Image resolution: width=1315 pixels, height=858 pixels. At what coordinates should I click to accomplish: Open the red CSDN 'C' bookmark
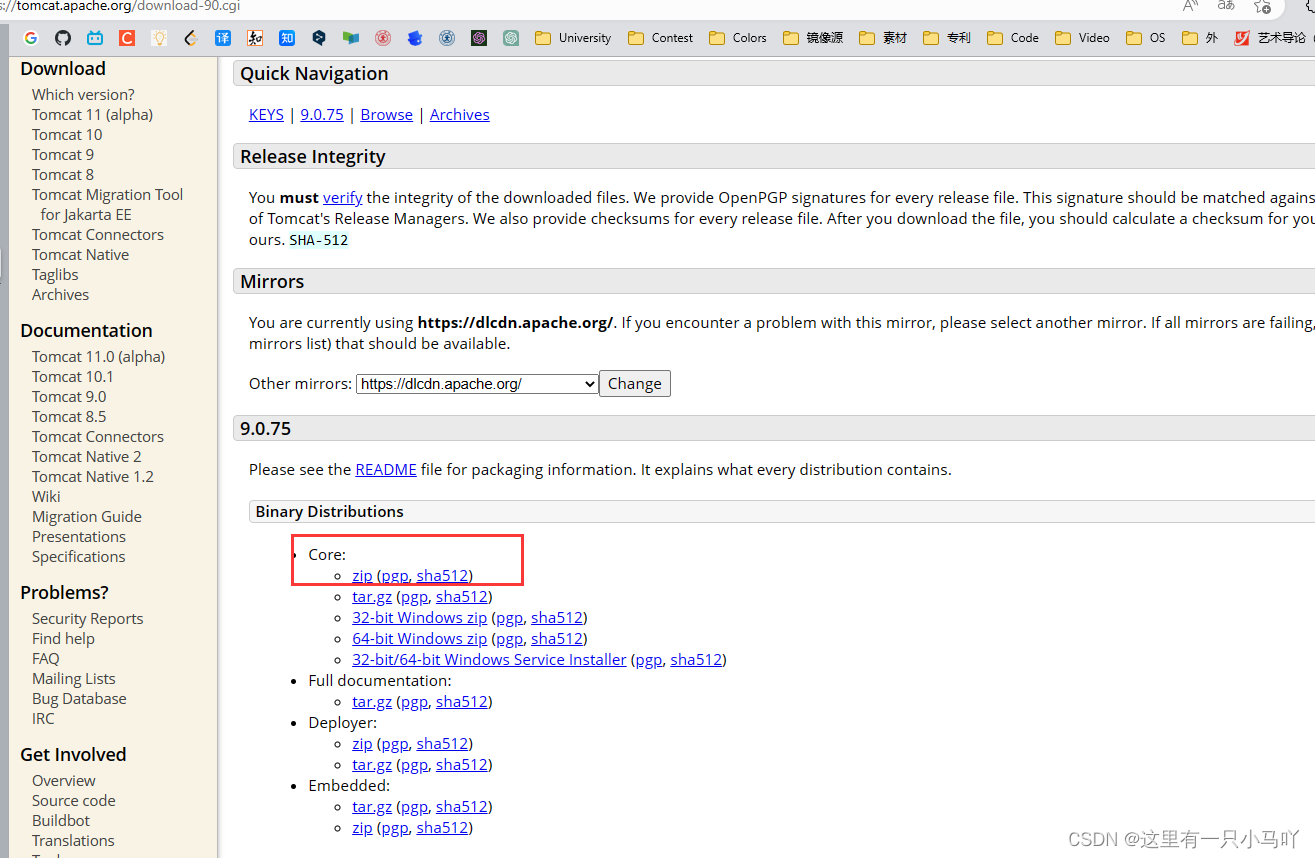point(127,38)
